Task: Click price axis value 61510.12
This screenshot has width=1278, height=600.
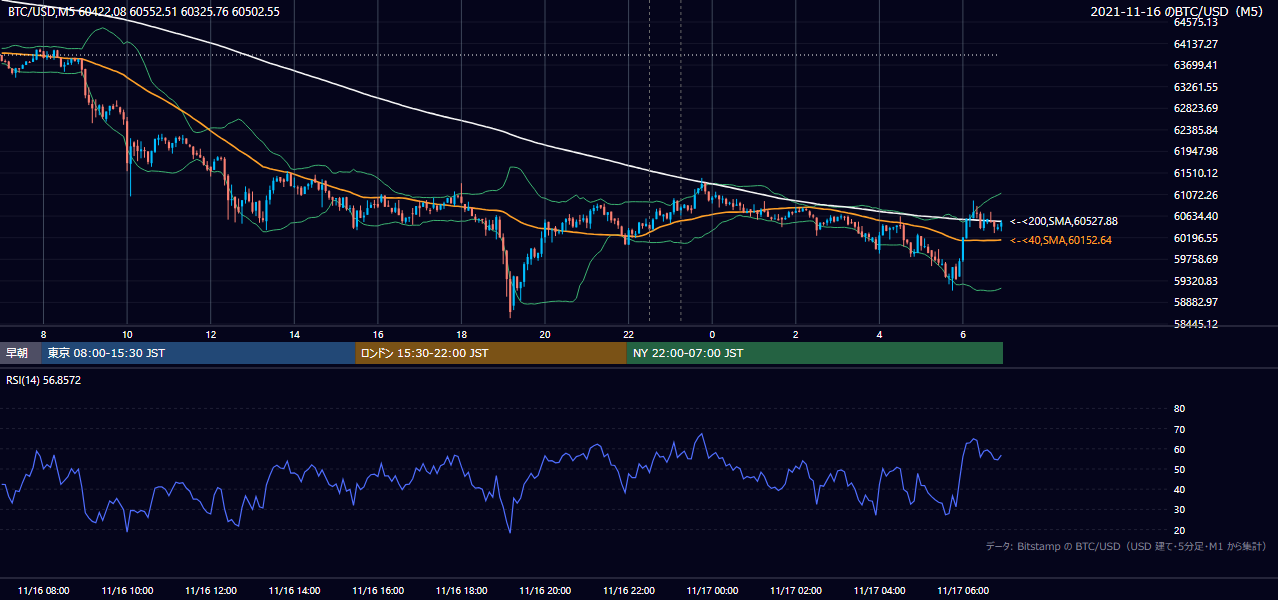Action: click(x=1195, y=173)
